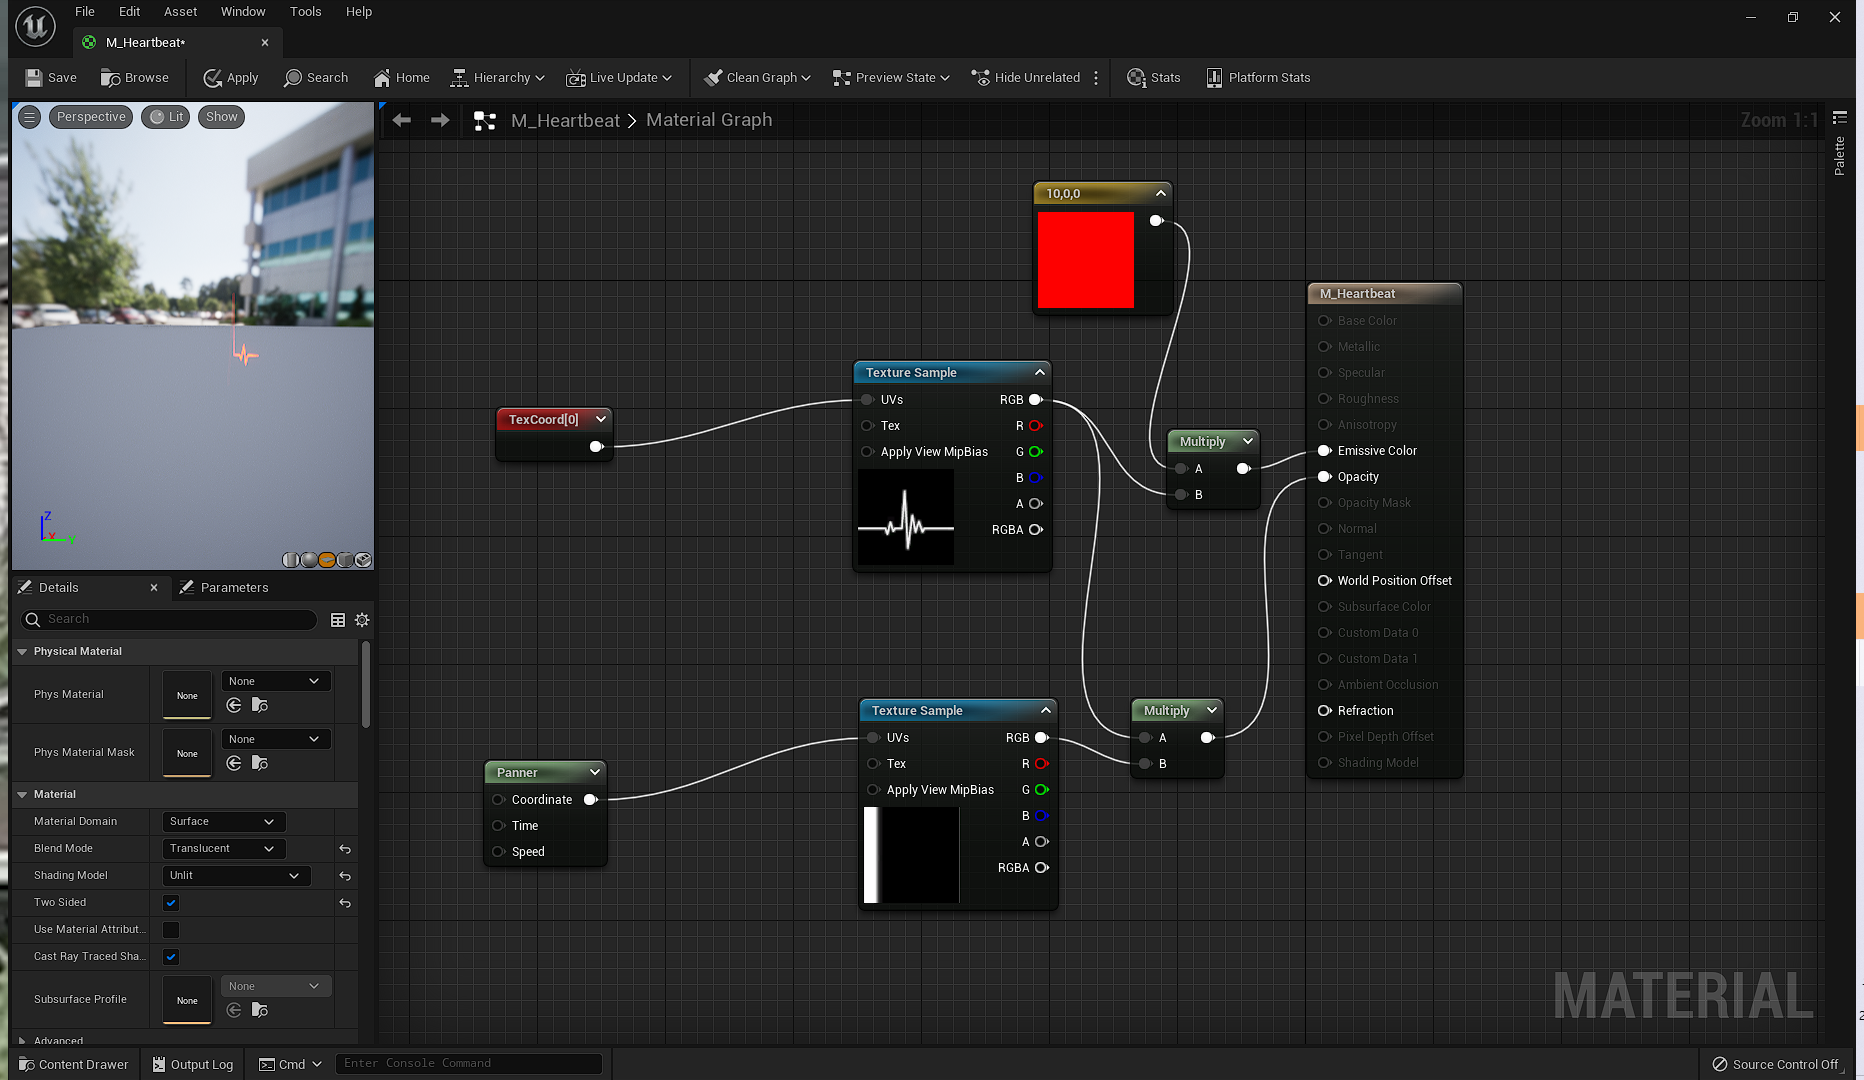Open Details panel settings gear
Viewport: 1864px width, 1080px height.
click(362, 620)
